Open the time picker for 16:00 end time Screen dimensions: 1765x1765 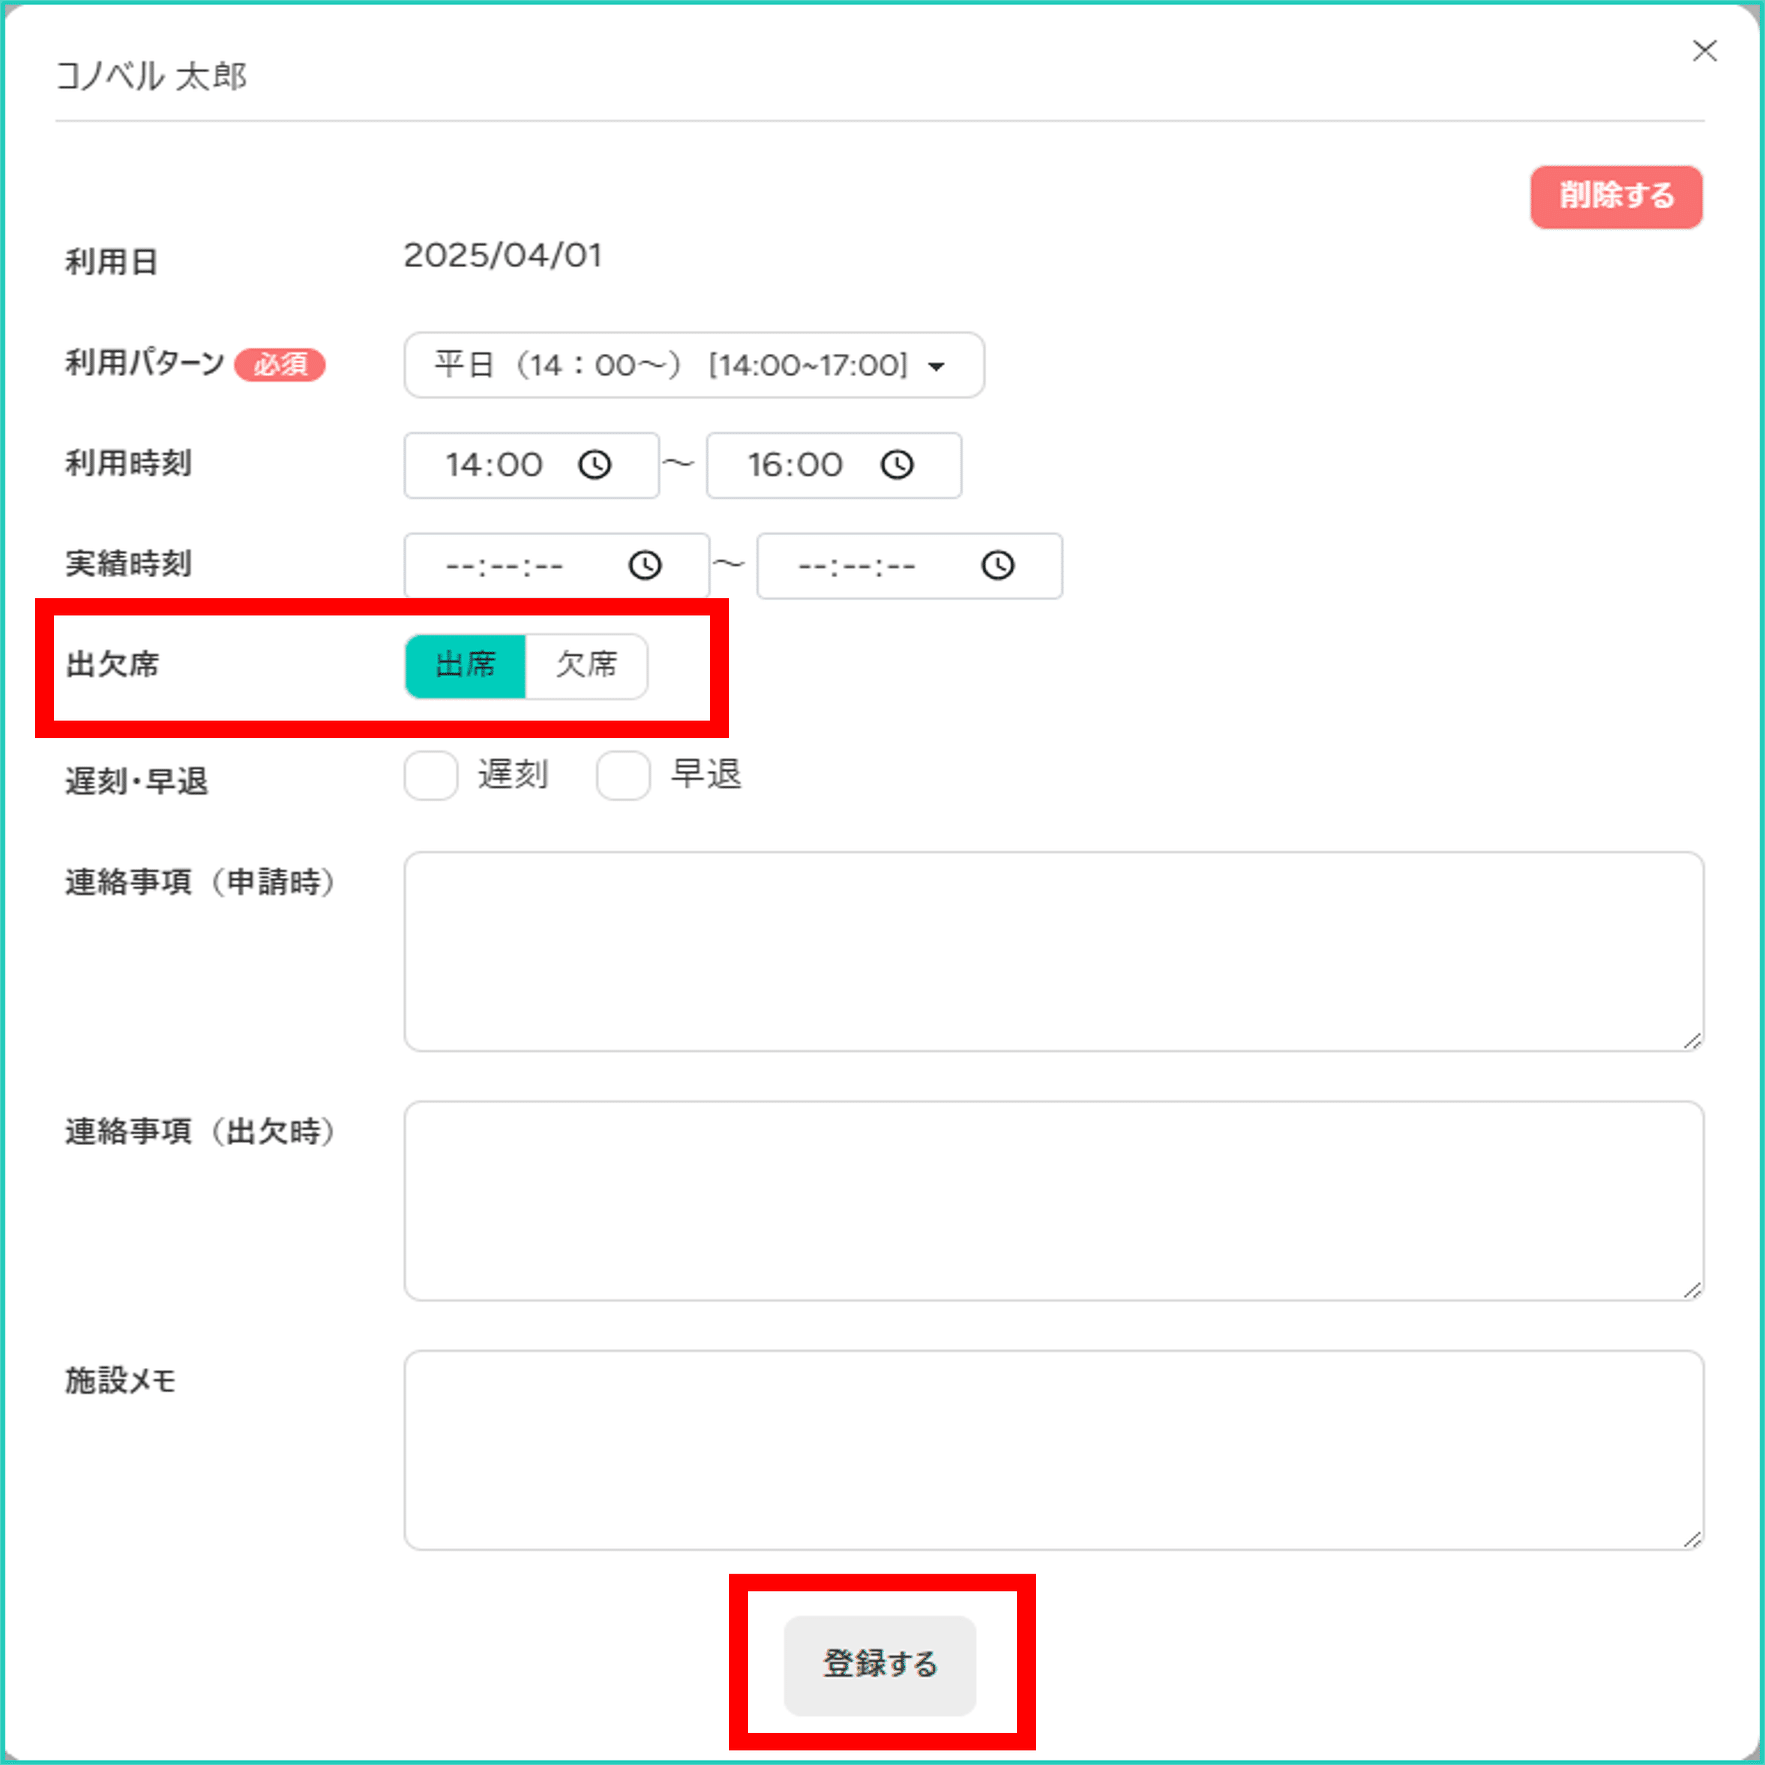[898, 464]
